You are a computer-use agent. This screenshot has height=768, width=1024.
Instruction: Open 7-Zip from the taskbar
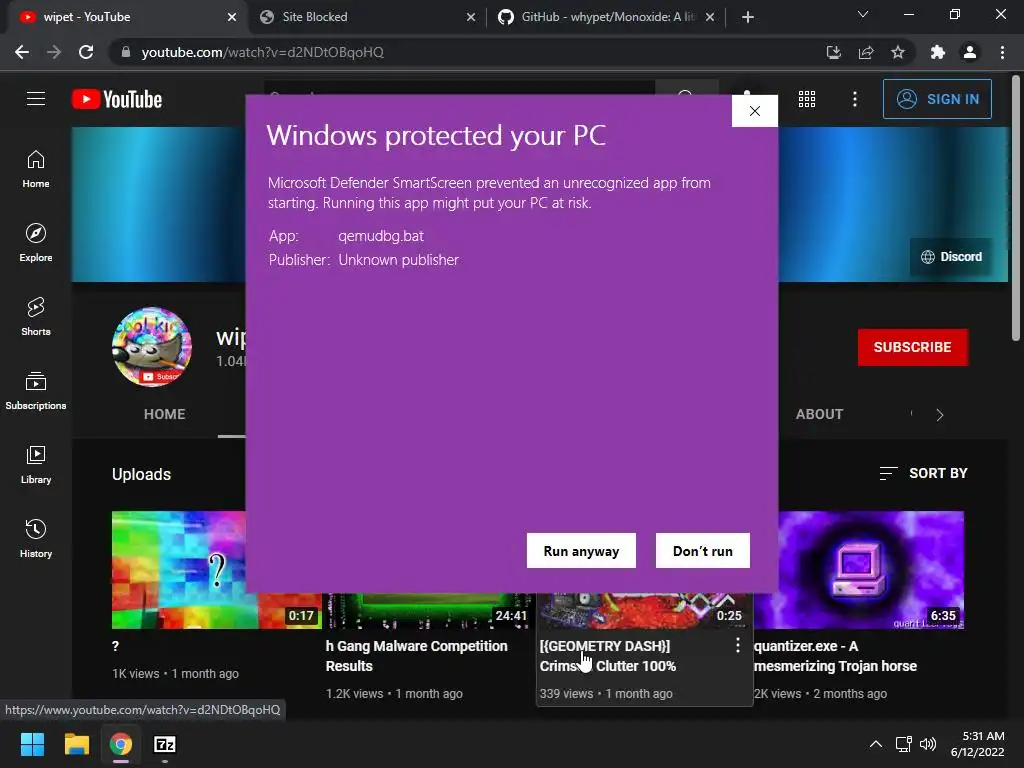click(165, 744)
